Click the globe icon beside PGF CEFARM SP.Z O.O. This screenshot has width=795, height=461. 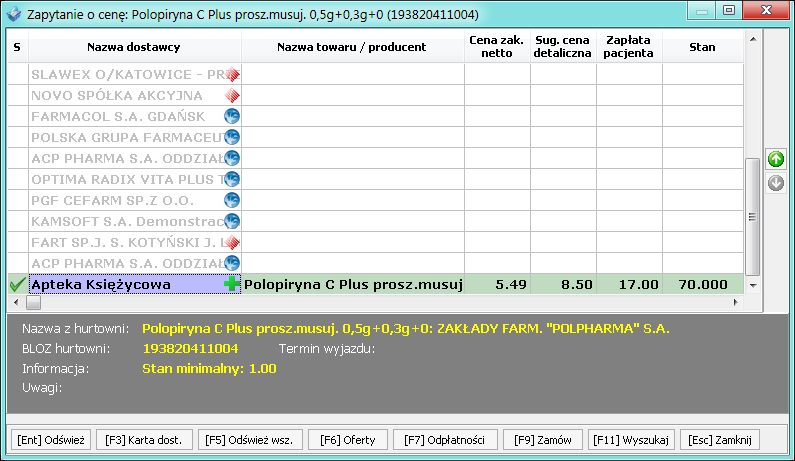coord(232,200)
